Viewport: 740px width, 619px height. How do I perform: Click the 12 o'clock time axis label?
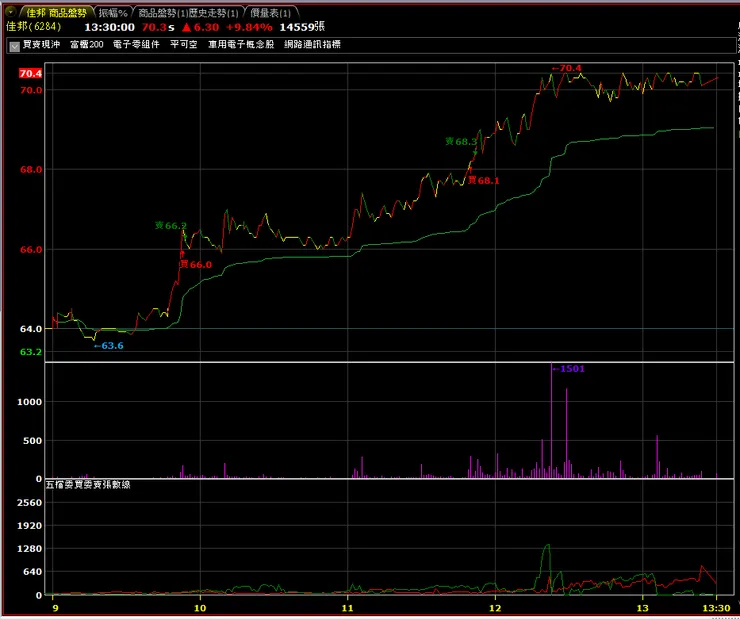click(495, 608)
